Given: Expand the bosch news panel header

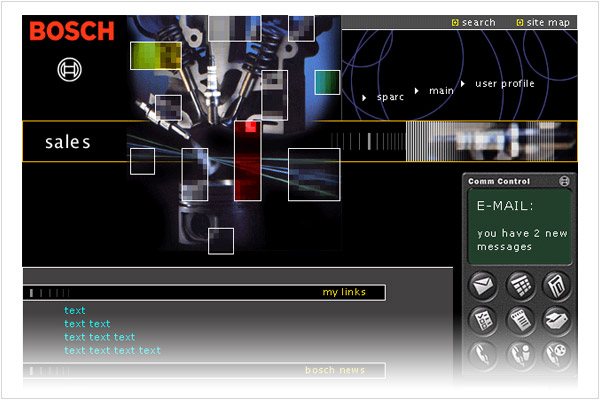Looking at the screenshot, I should pos(335,370).
